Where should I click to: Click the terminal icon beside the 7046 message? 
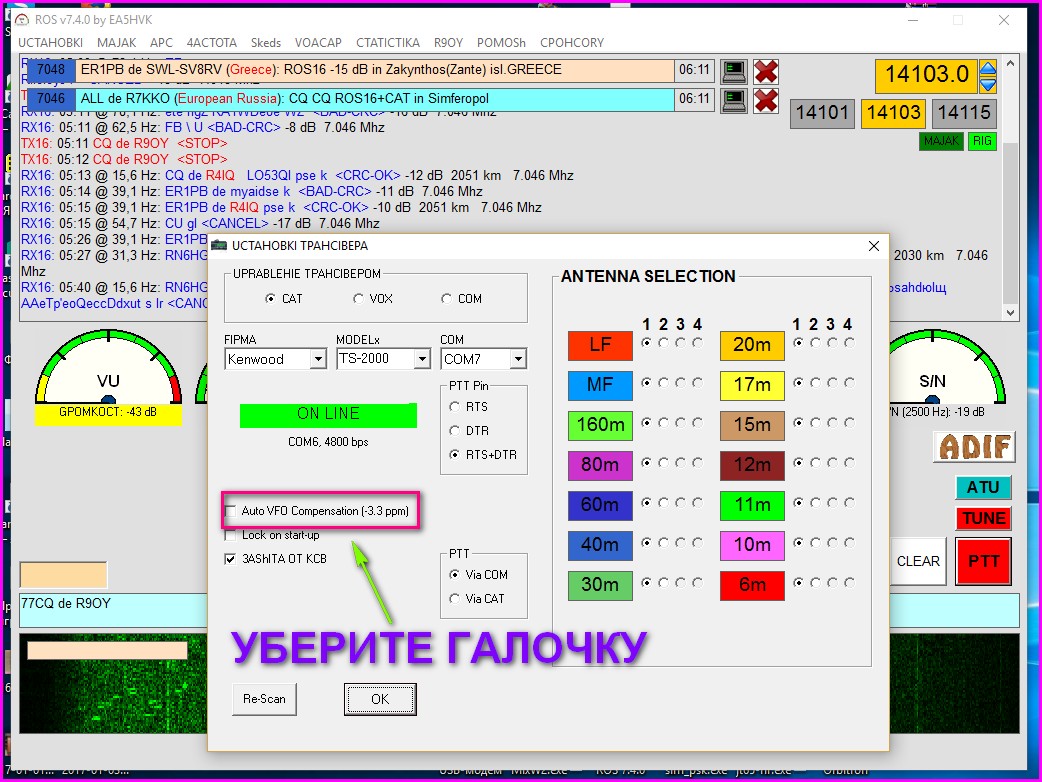pos(735,100)
